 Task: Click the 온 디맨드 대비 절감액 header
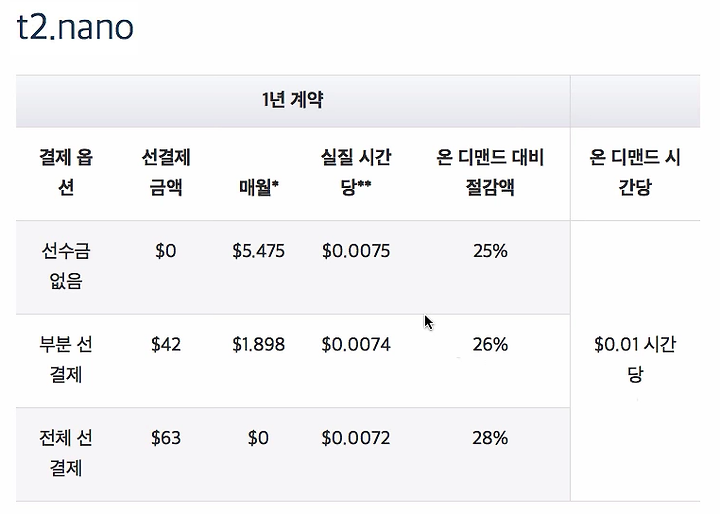tap(490, 172)
